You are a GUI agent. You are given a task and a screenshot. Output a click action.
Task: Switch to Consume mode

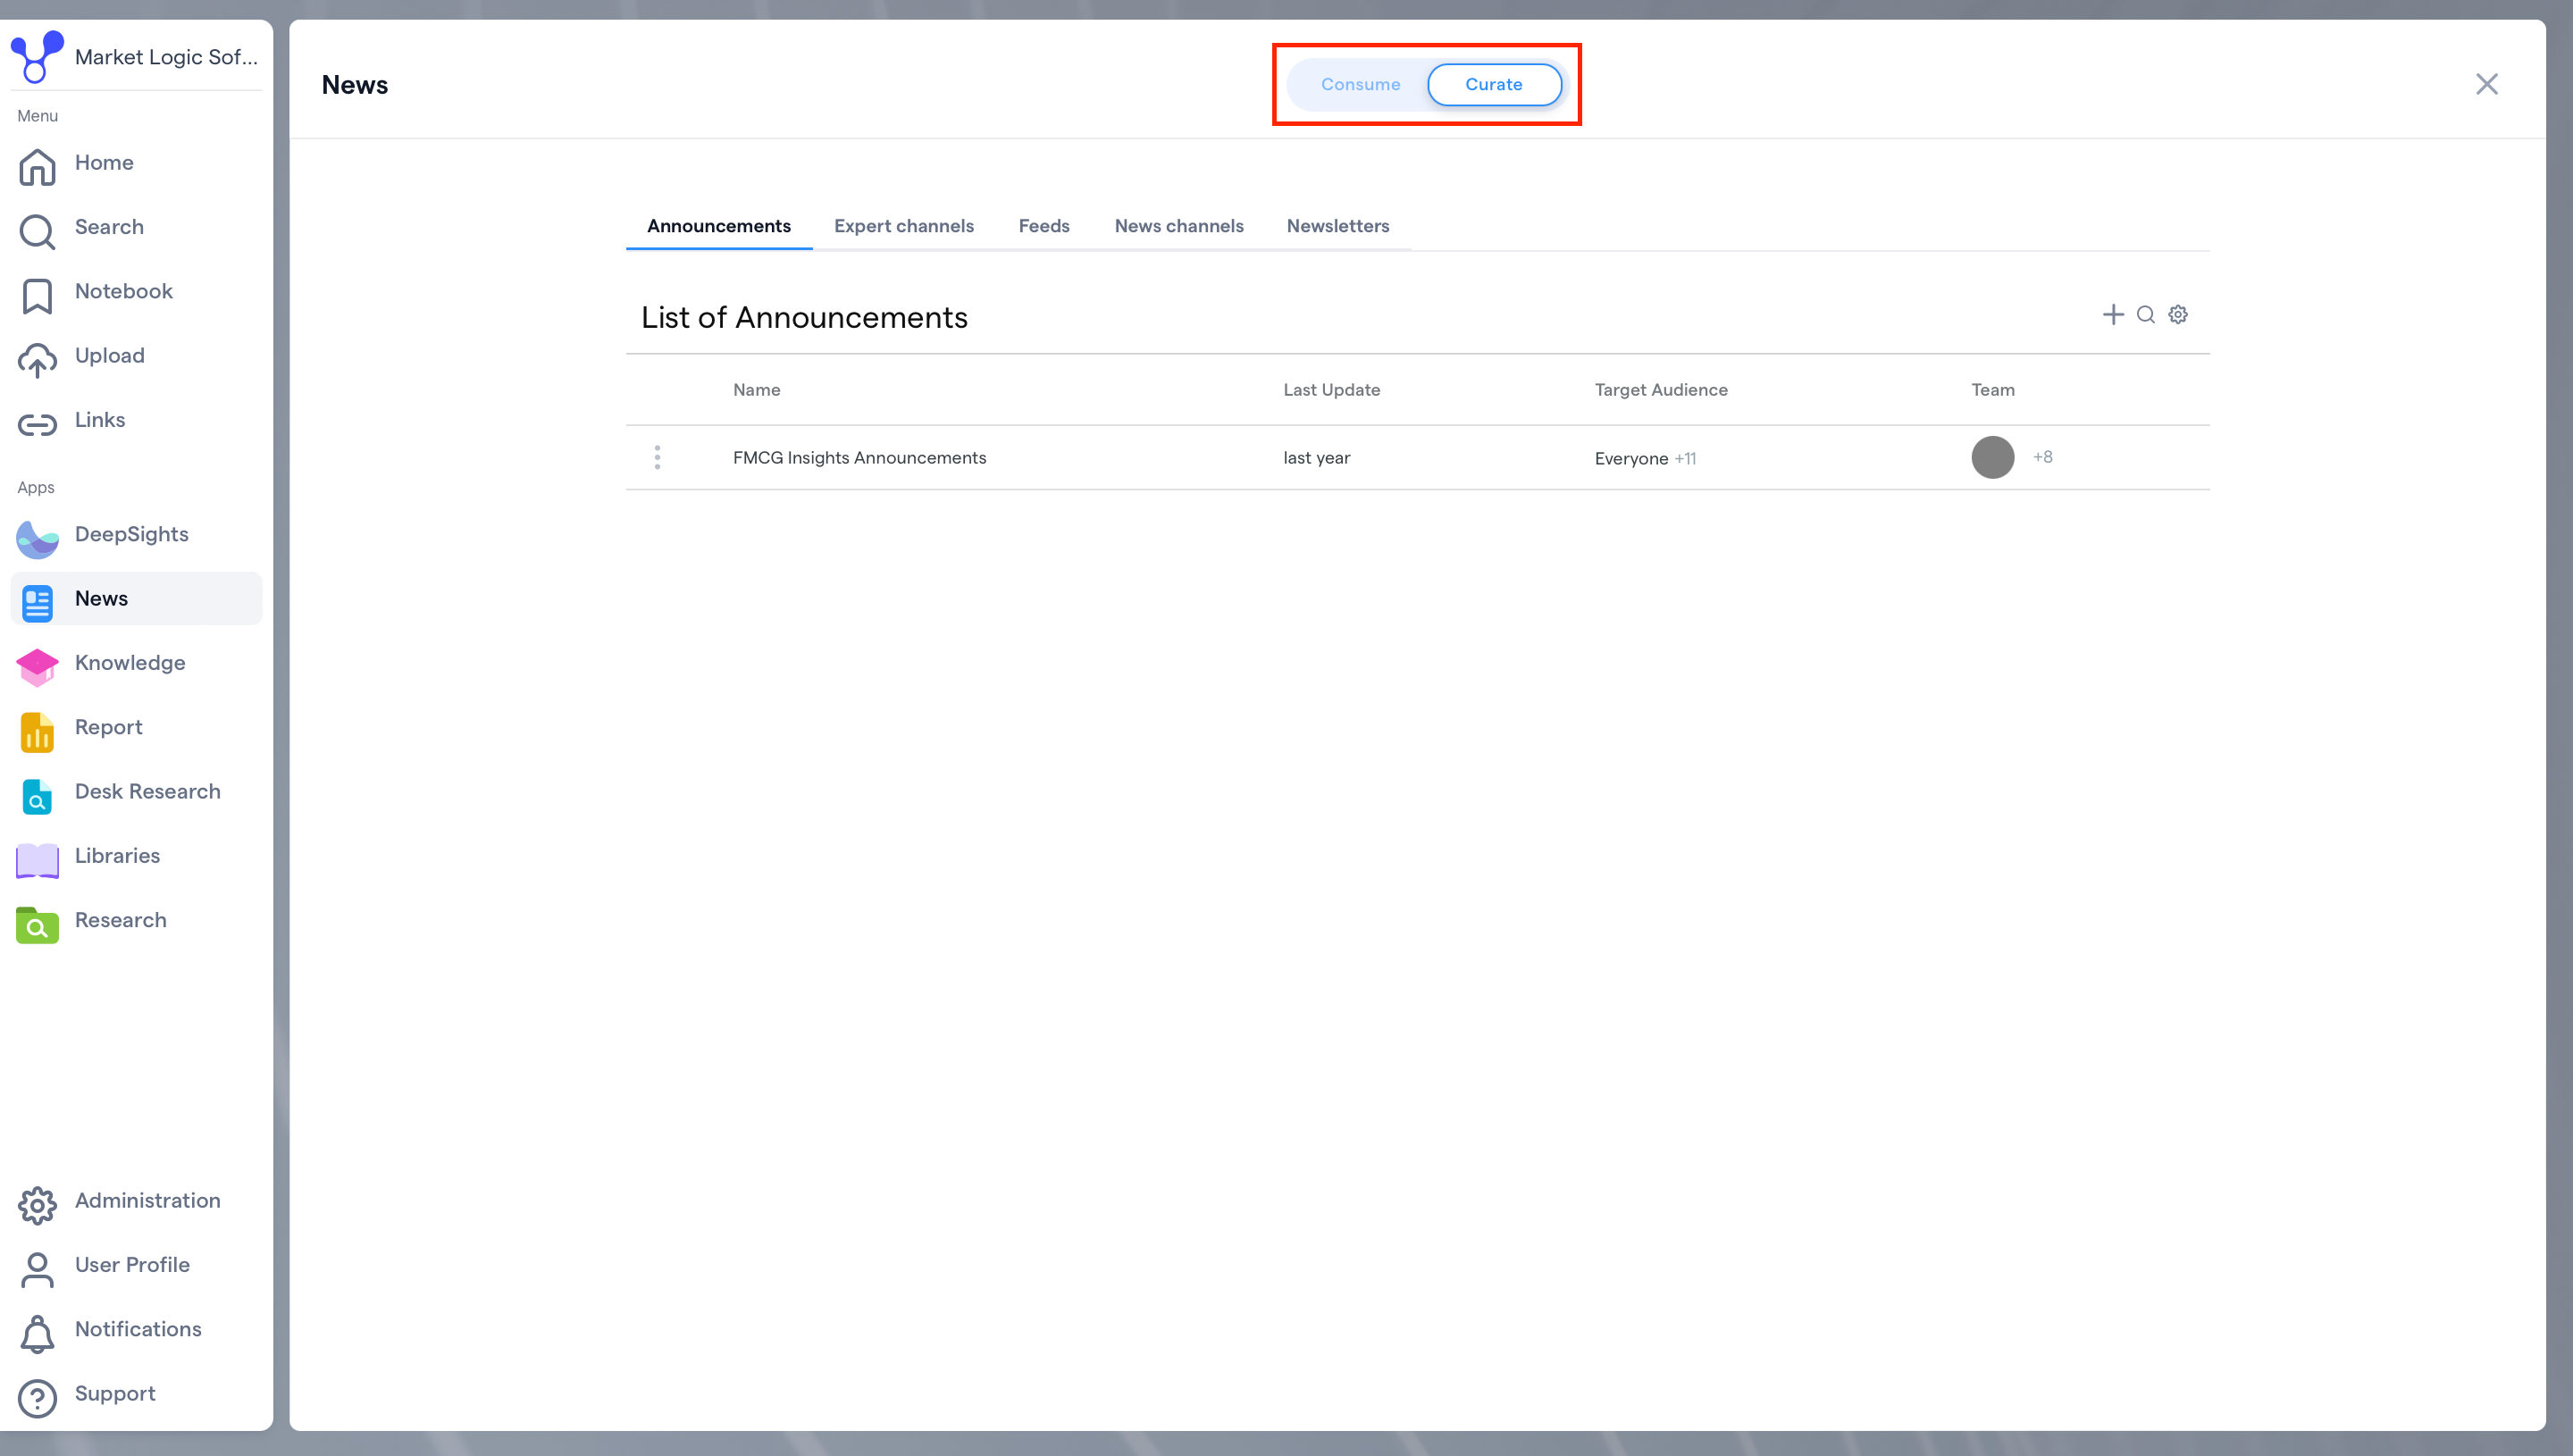click(1360, 85)
